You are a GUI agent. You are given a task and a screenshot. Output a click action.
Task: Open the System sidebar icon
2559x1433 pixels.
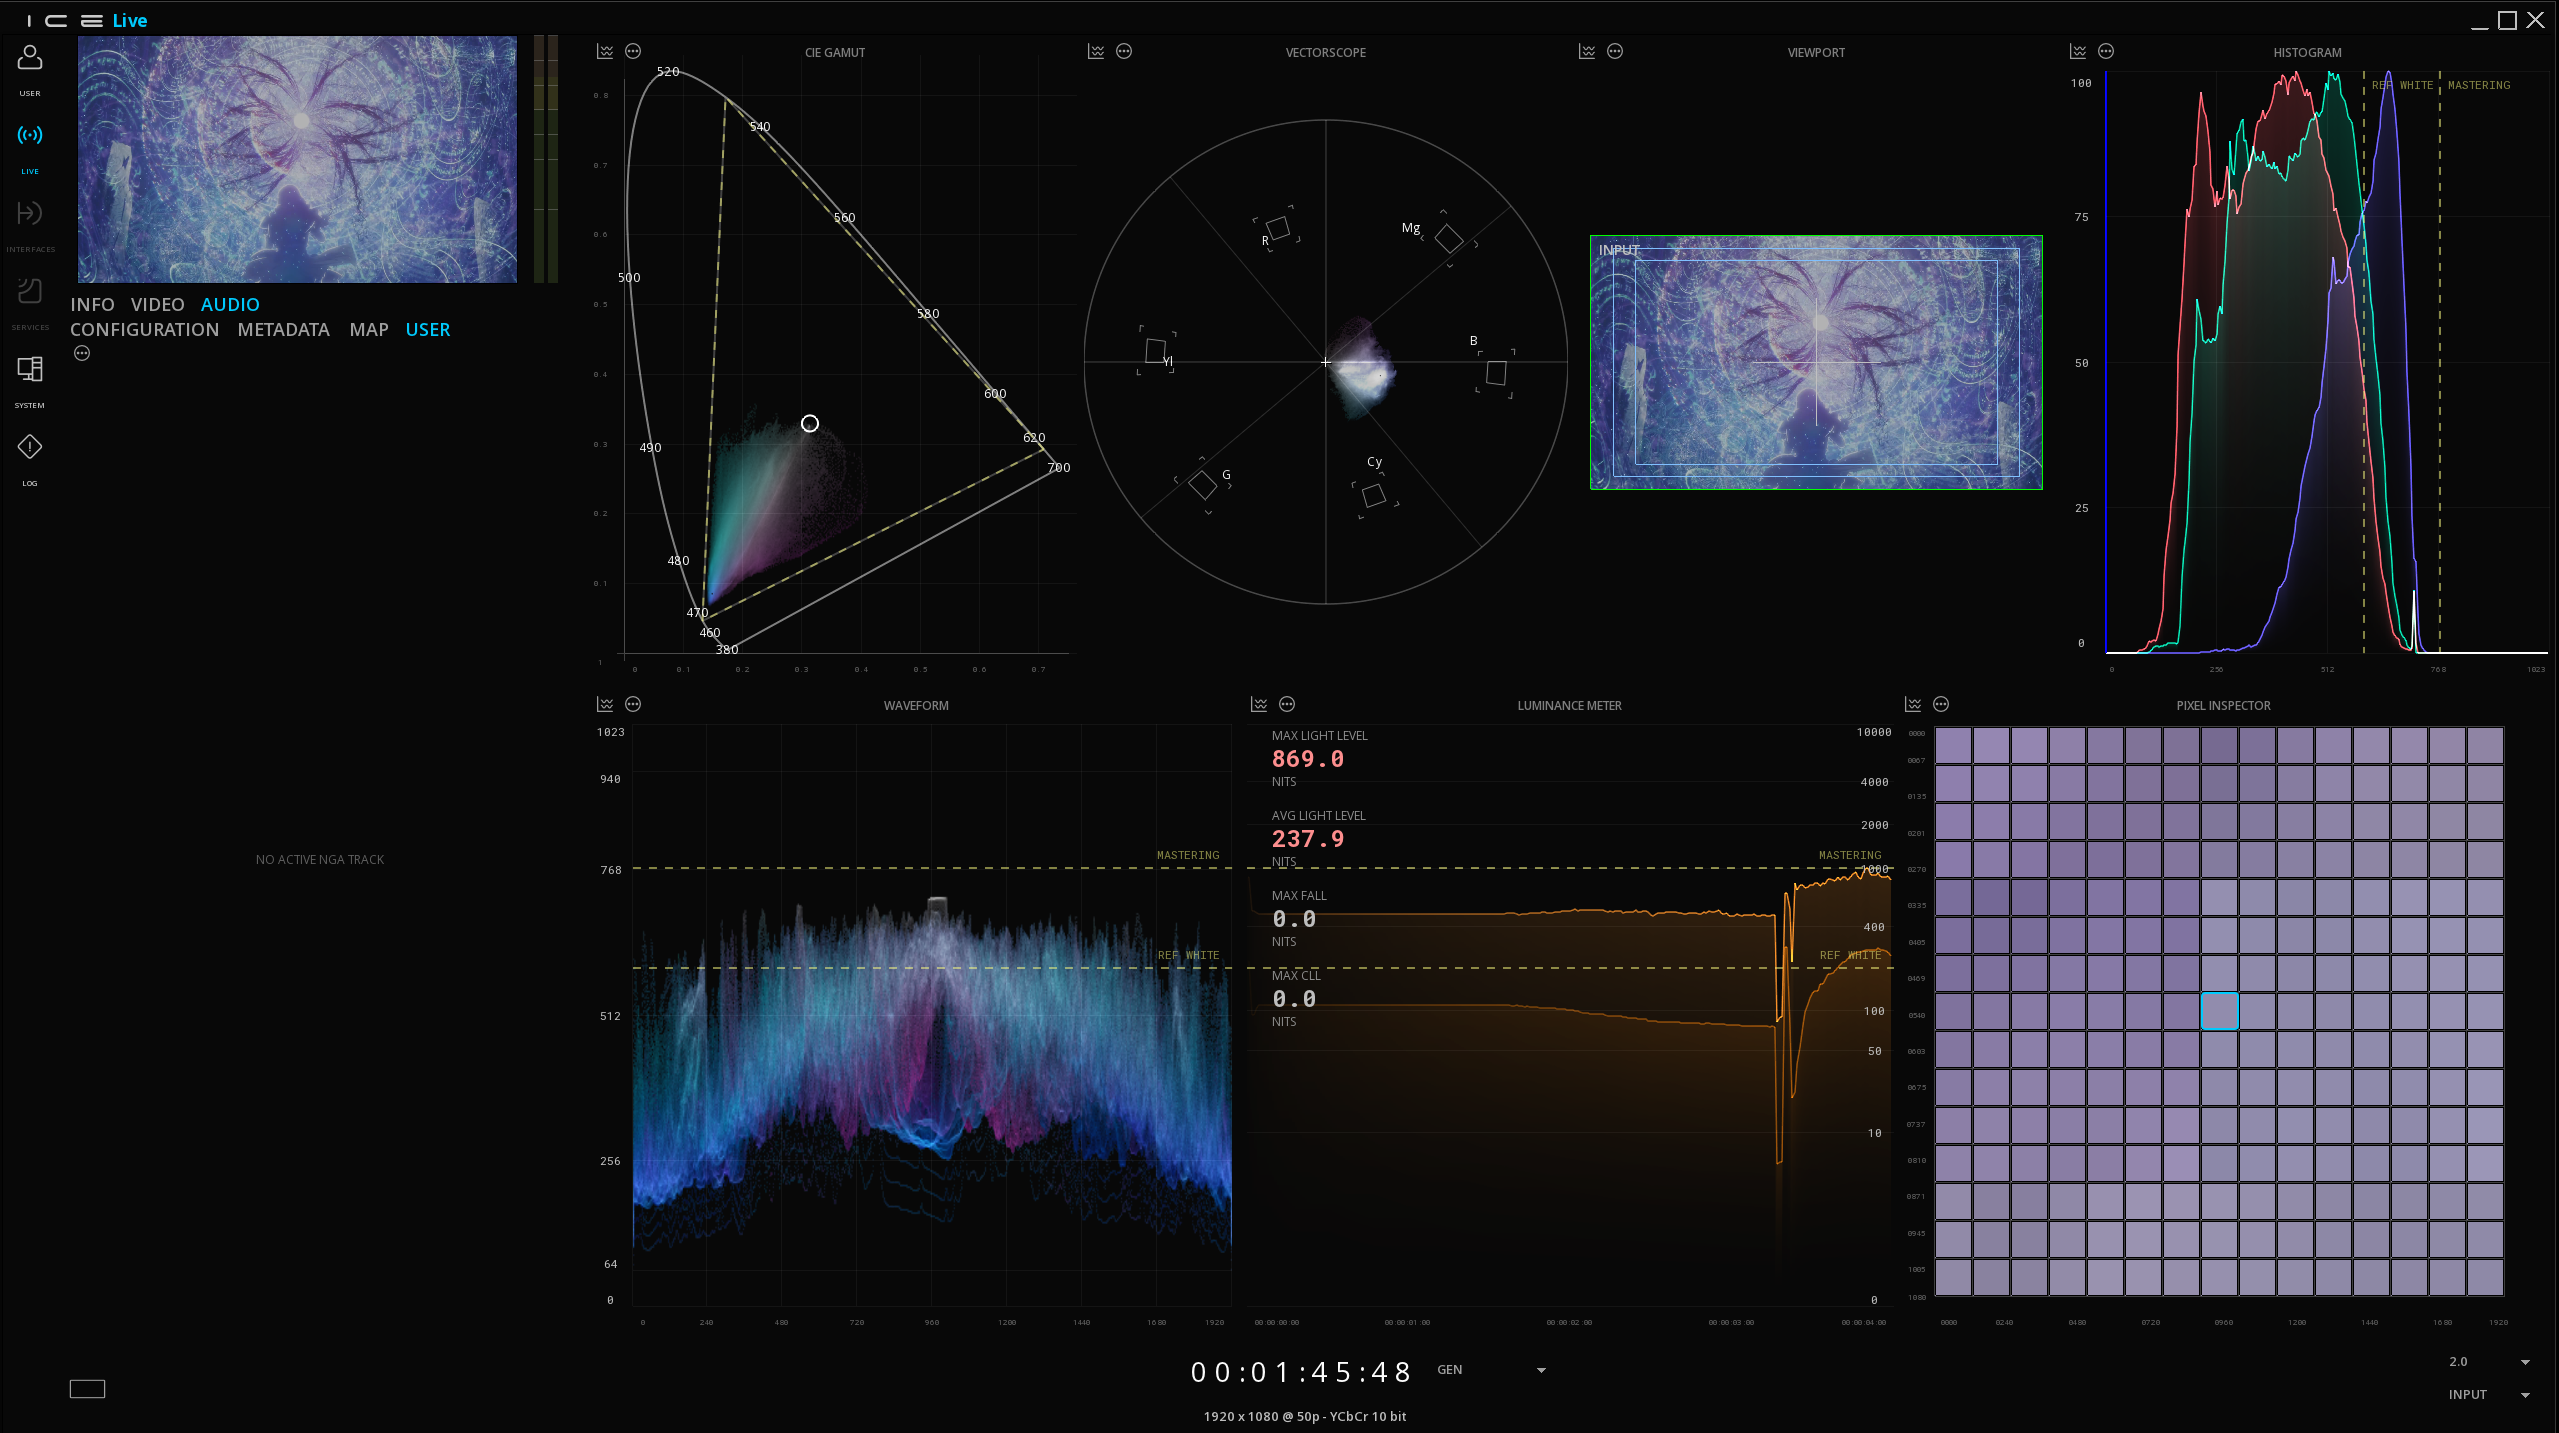(x=30, y=369)
